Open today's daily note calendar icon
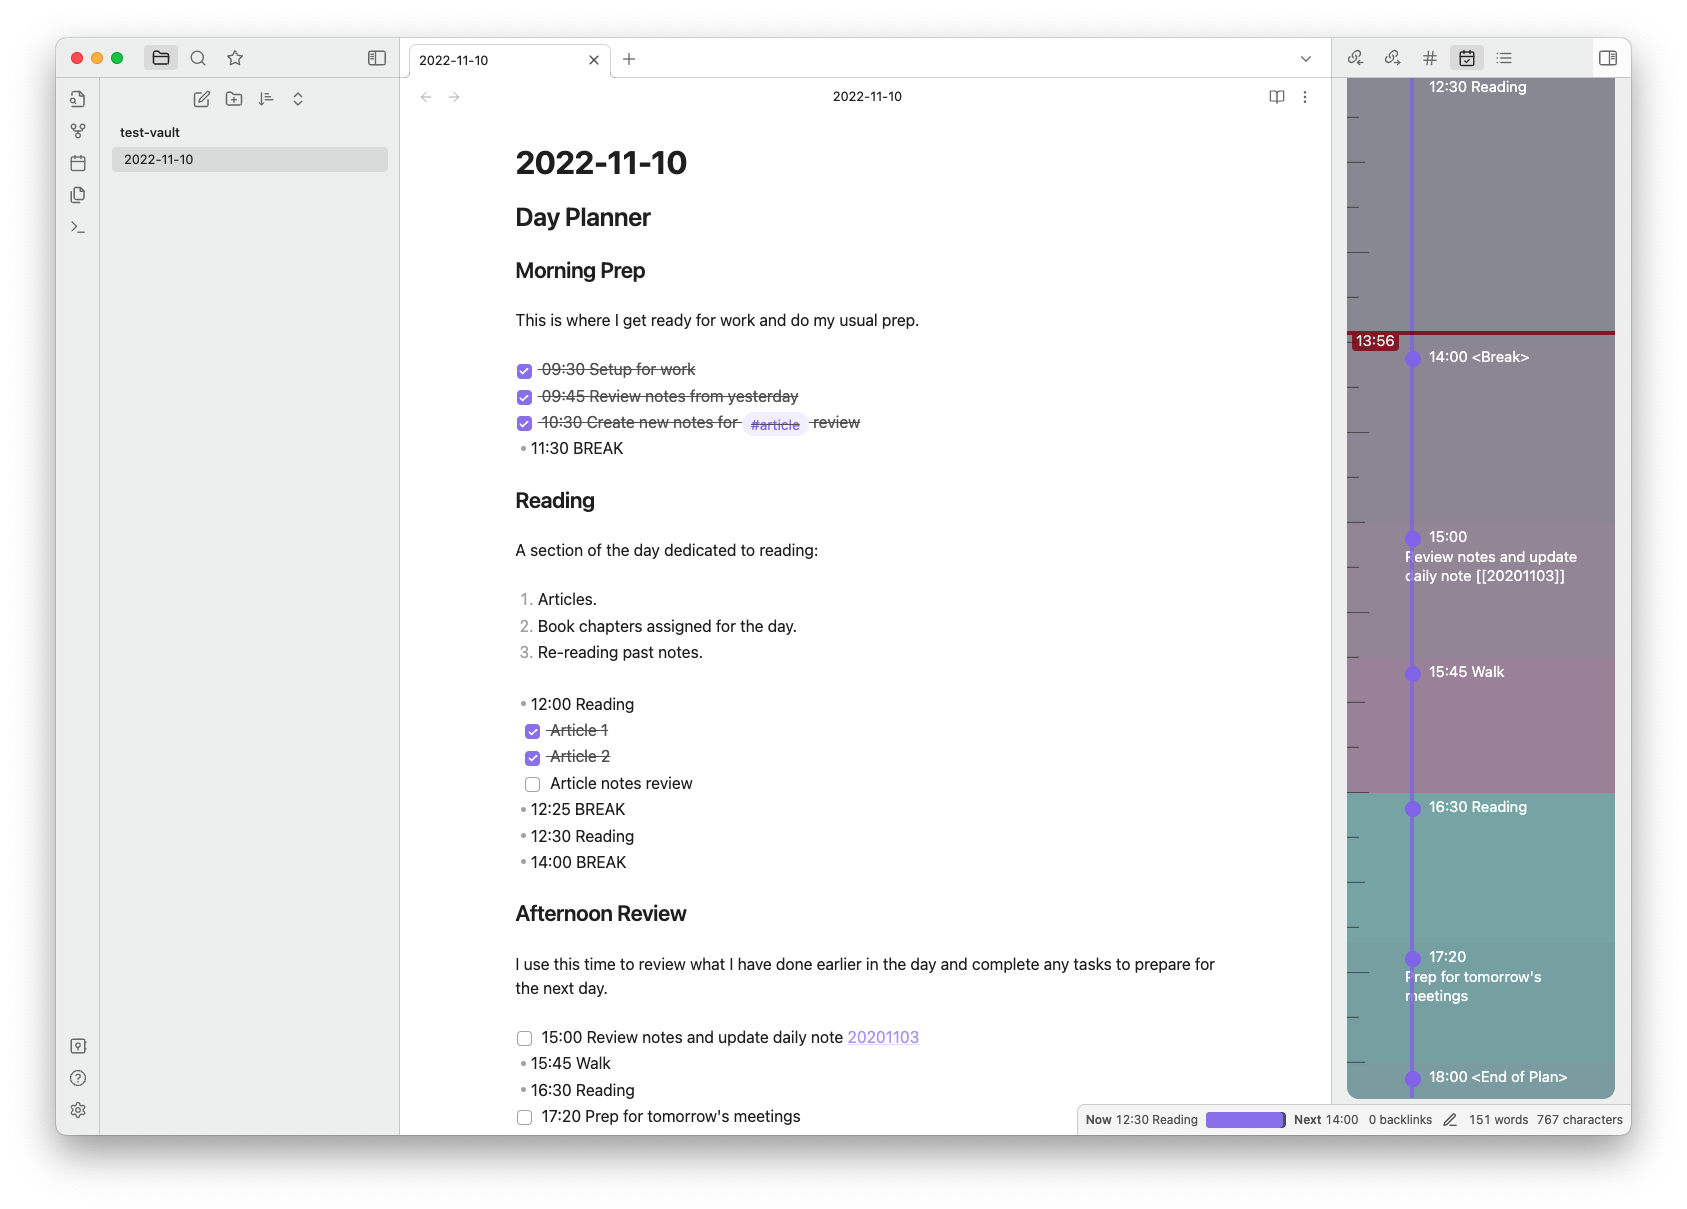Viewport: 1687px width, 1209px height. [x=78, y=163]
